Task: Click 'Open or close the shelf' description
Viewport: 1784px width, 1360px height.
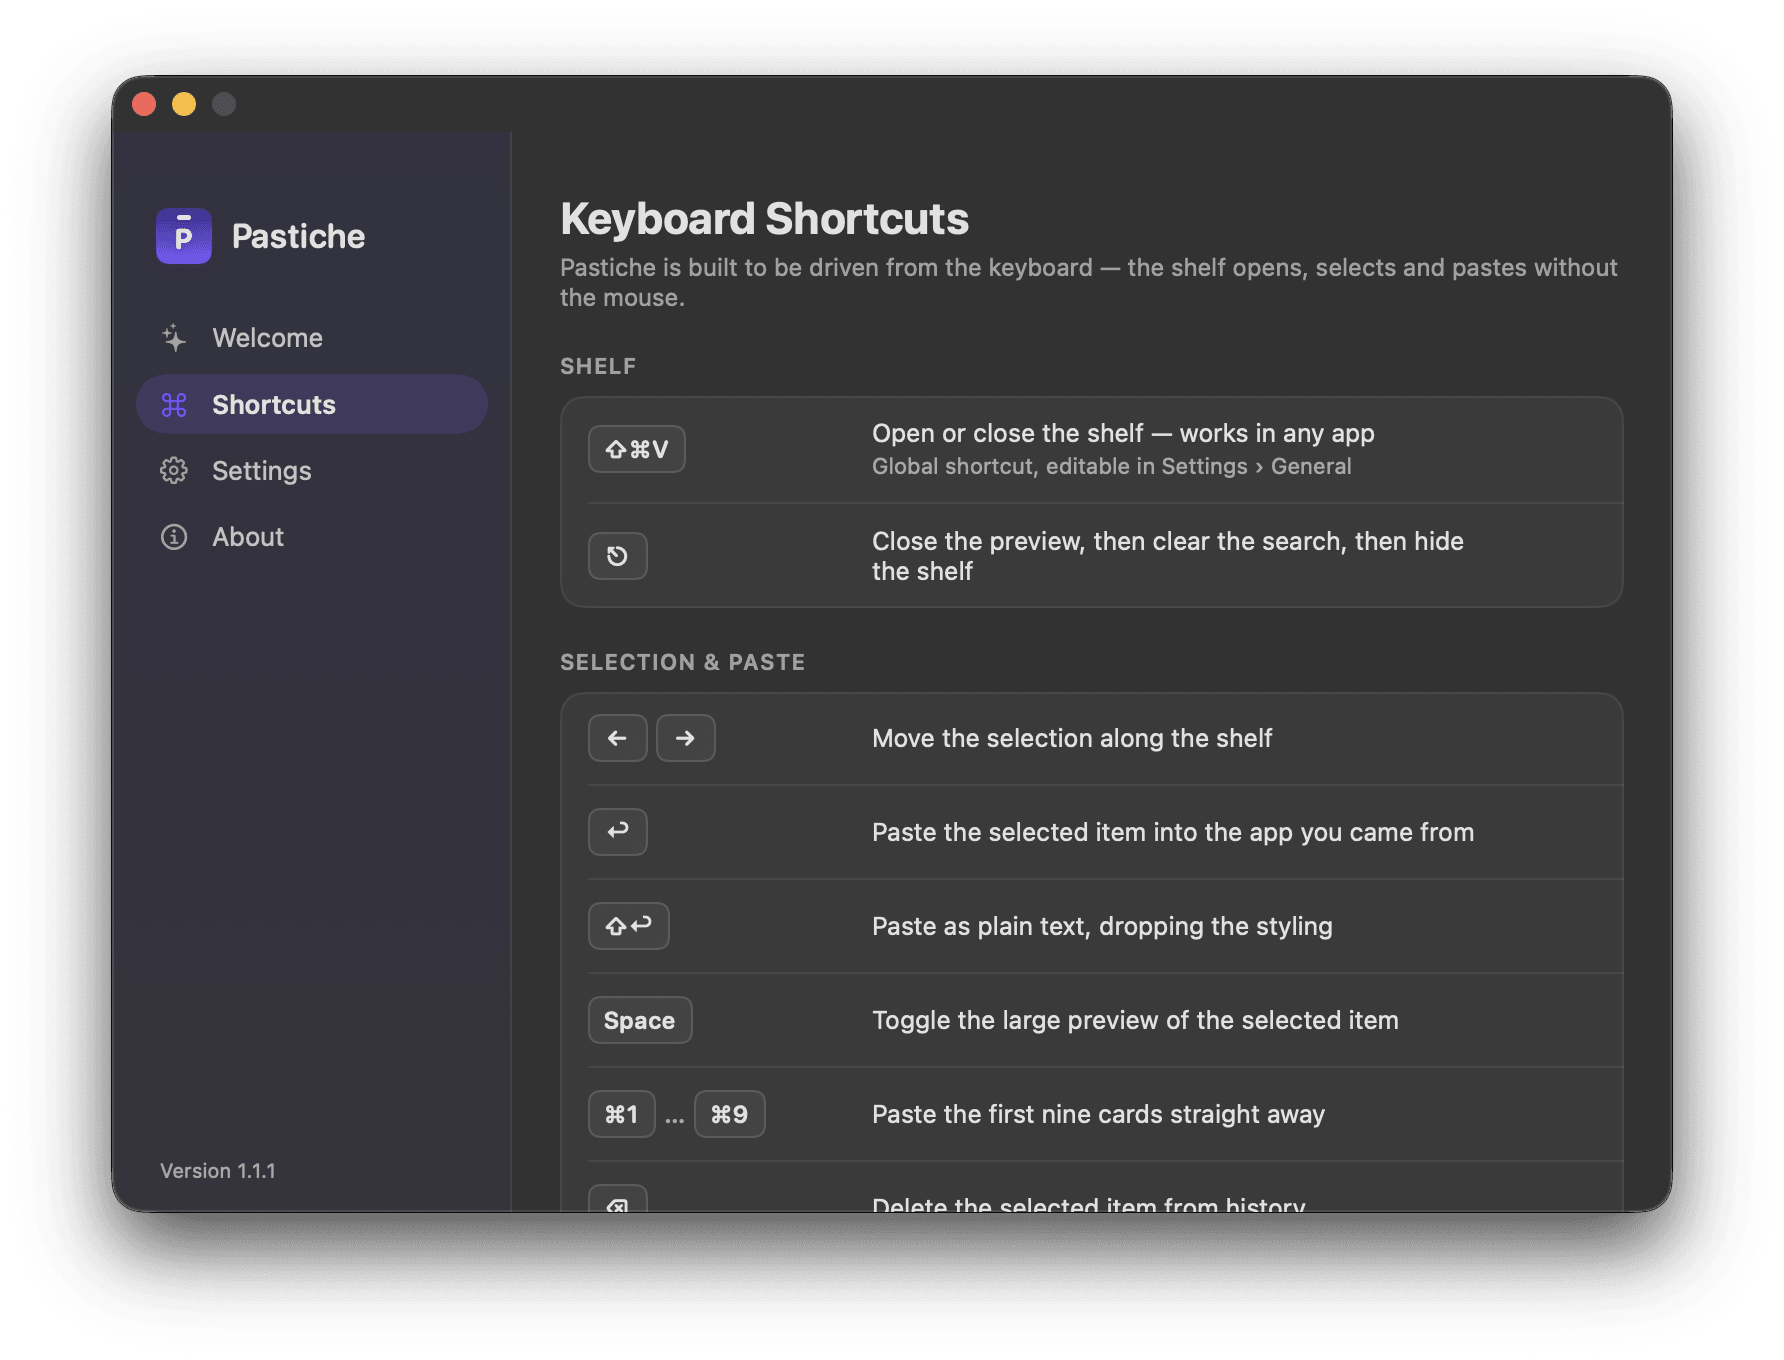Action: [1123, 433]
